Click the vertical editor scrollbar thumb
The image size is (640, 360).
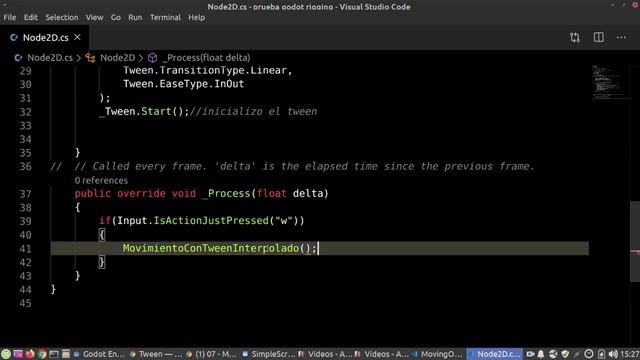635,241
